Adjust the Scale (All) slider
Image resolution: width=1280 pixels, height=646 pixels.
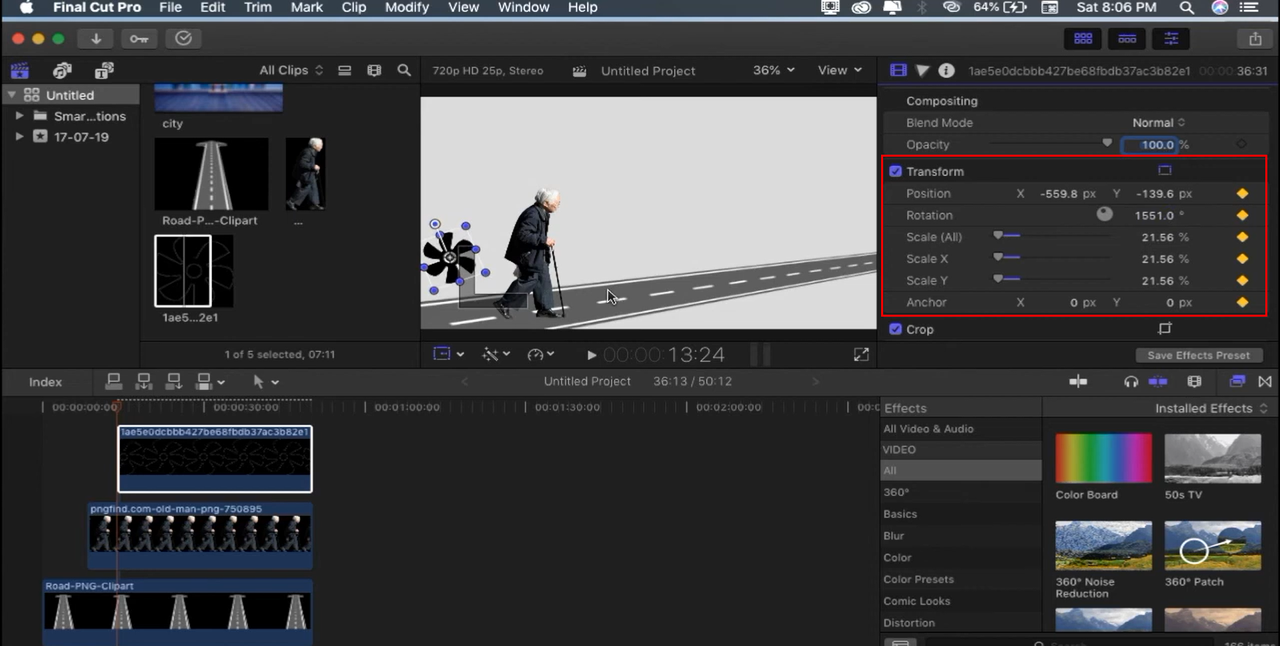(998, 237)
